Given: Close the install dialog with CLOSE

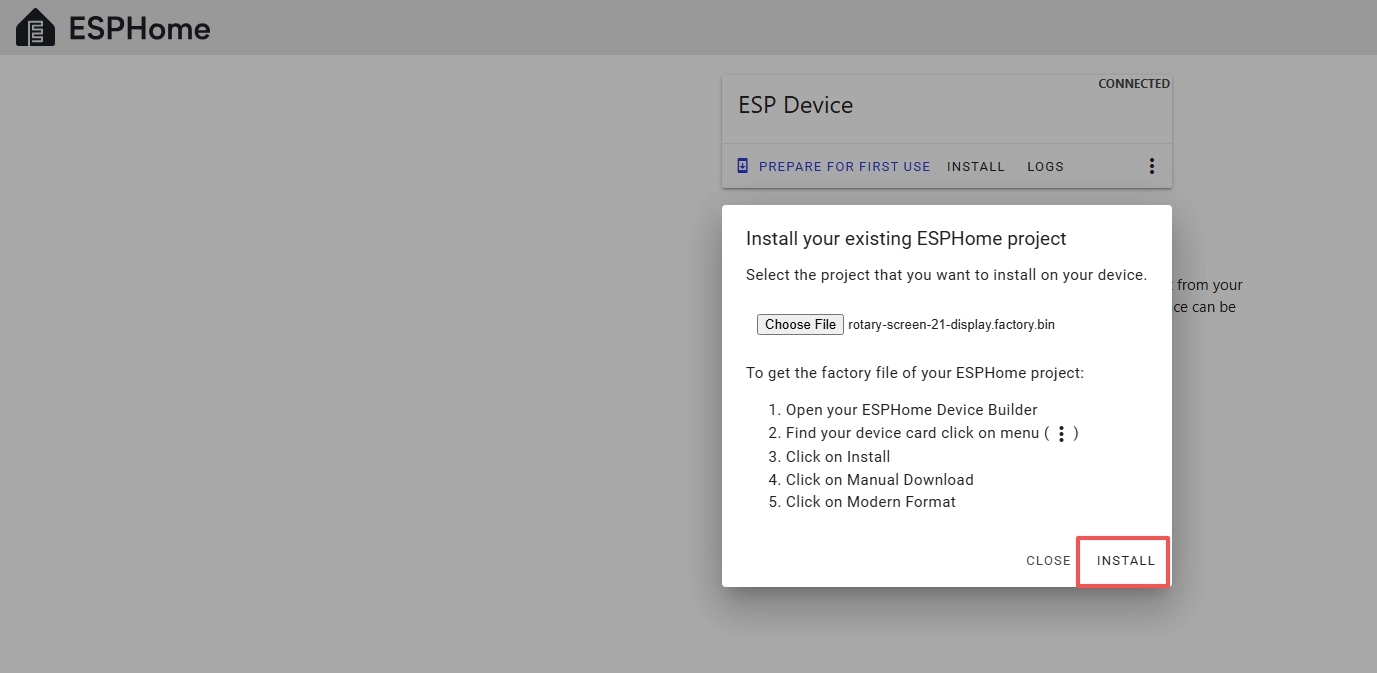Looking at the screenshot, I should coord(1048,561).
